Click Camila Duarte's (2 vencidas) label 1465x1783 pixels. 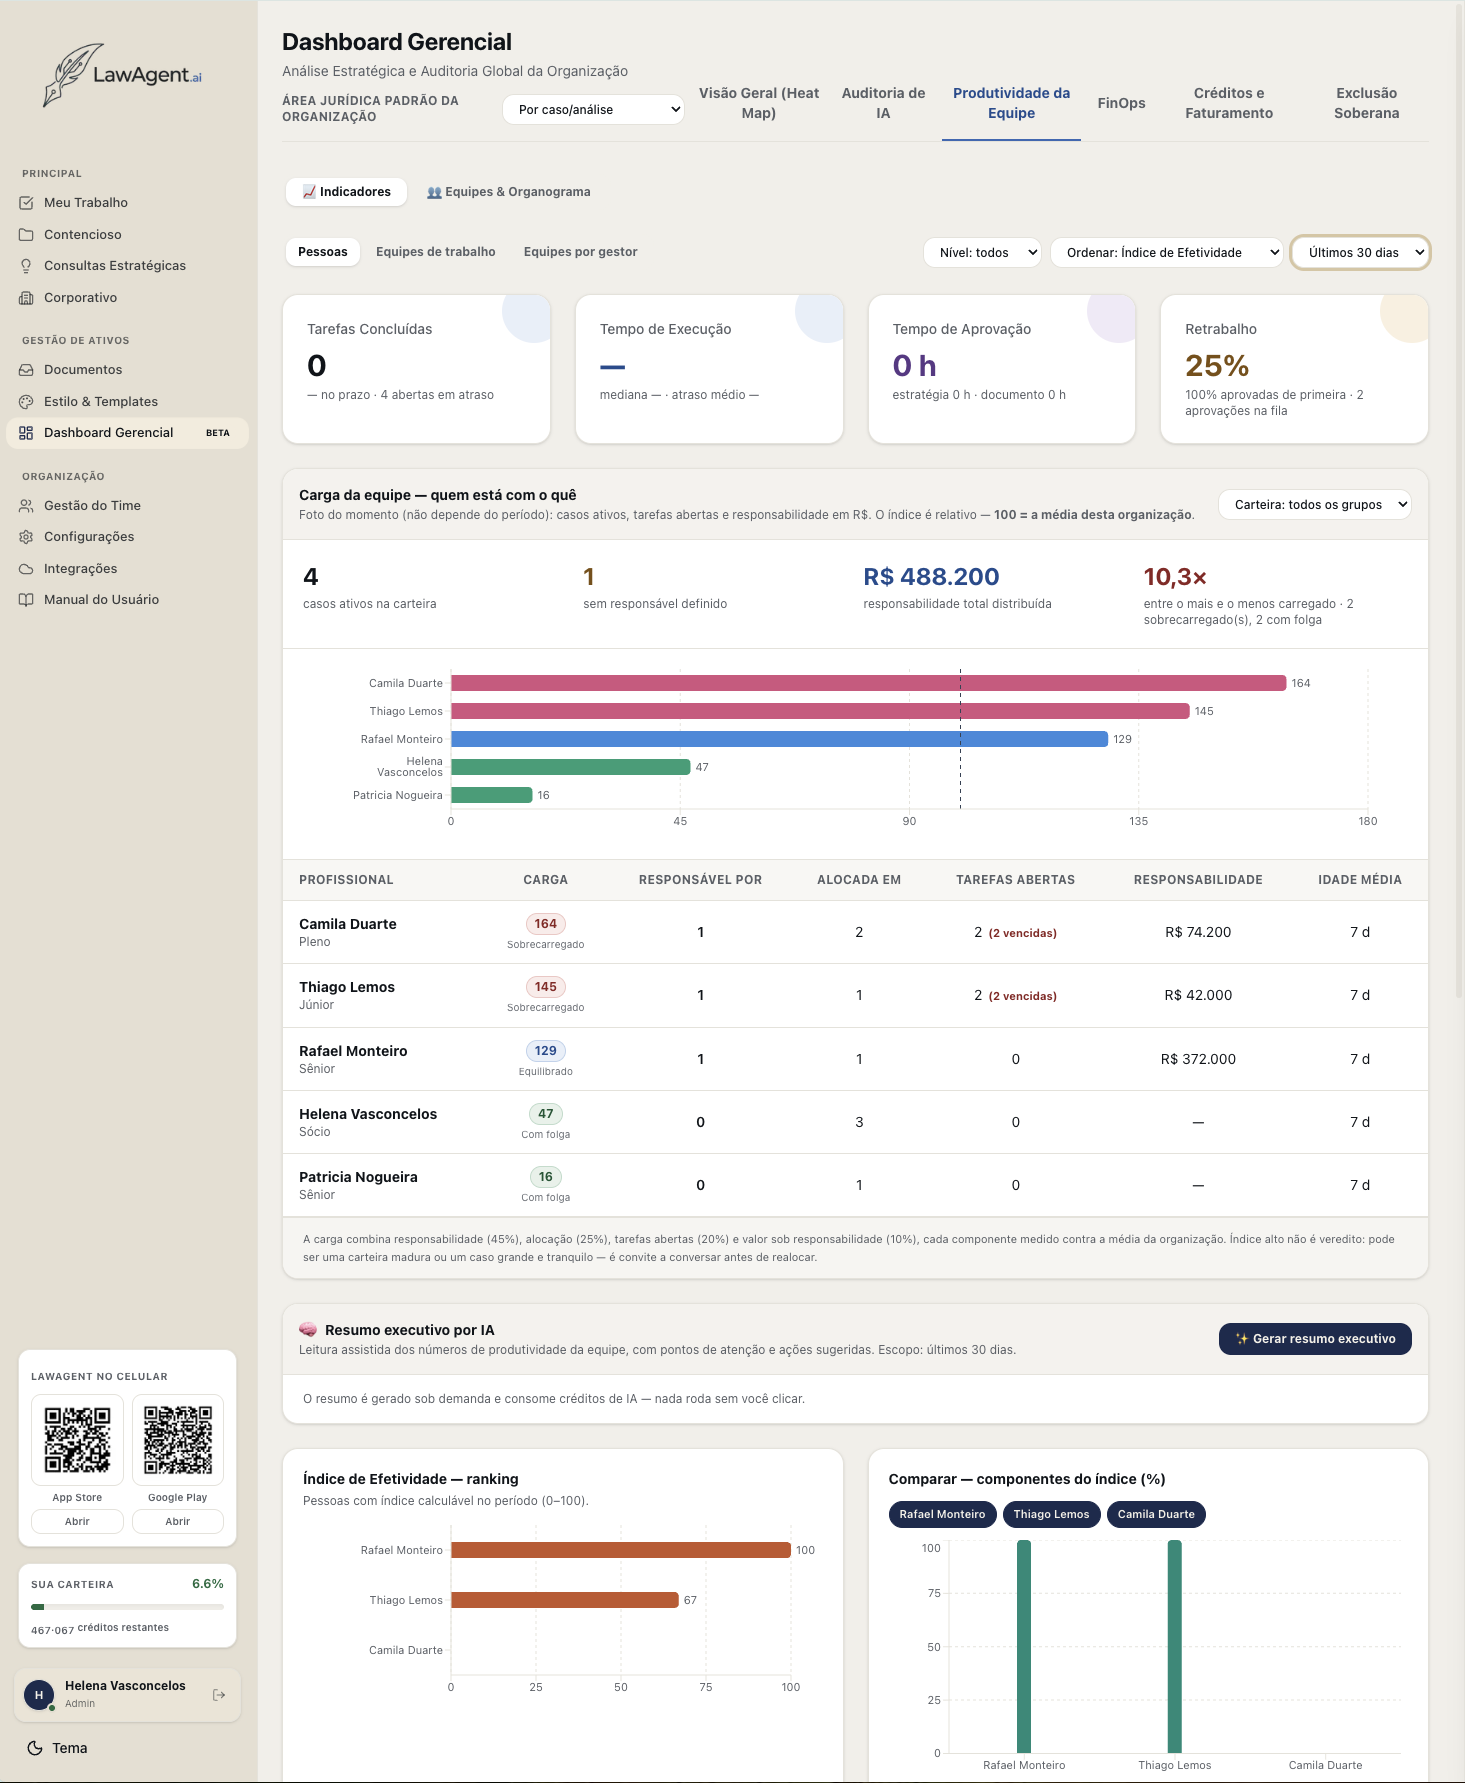pyautogui.click(x=1022, y=933)
